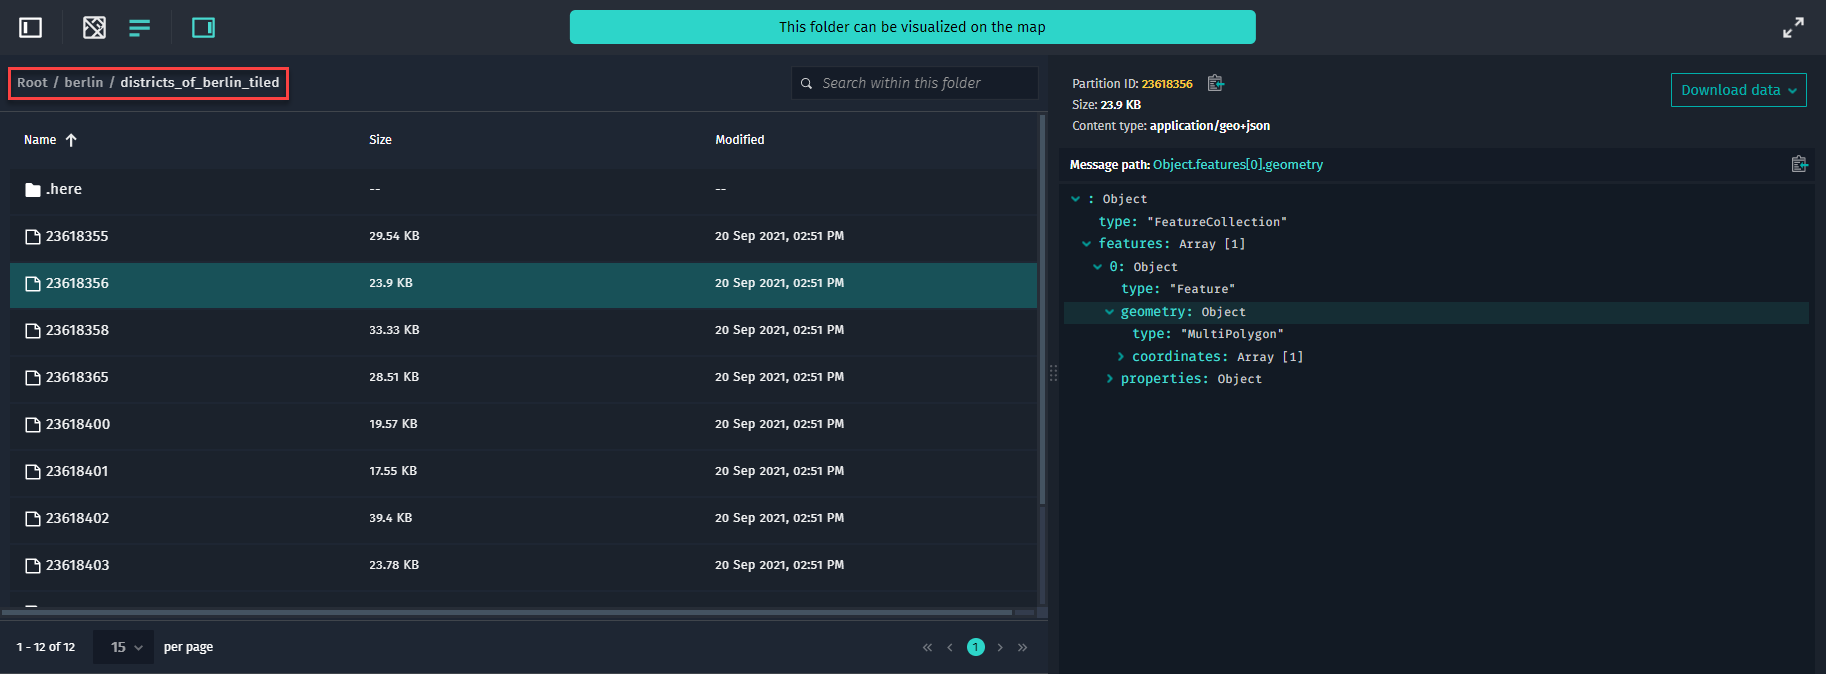
Task: Click the vertical scrollbar of the file list
Action: tap(1042, 310)
